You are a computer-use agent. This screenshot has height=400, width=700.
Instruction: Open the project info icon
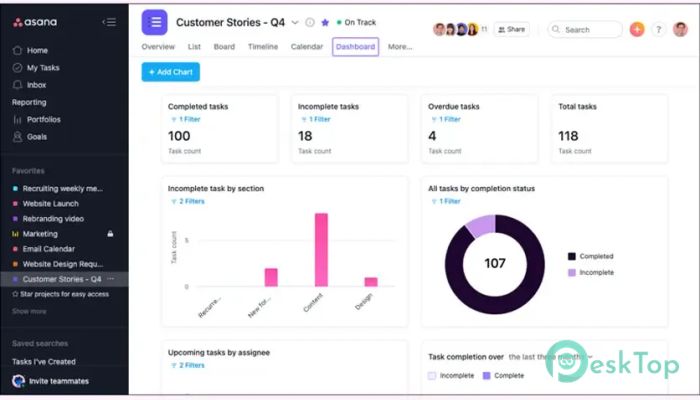[x=309, y=22]
